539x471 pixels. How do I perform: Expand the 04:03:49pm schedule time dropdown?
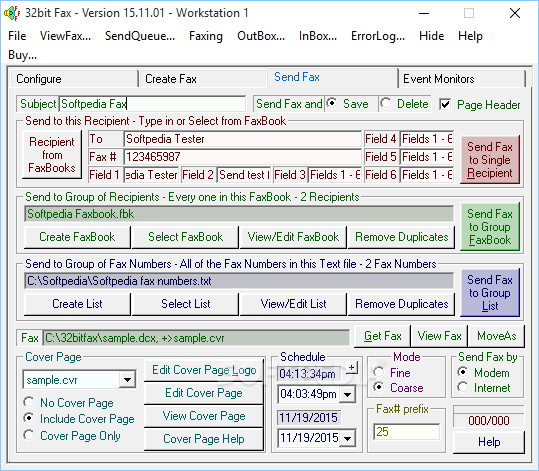point(348,395)
